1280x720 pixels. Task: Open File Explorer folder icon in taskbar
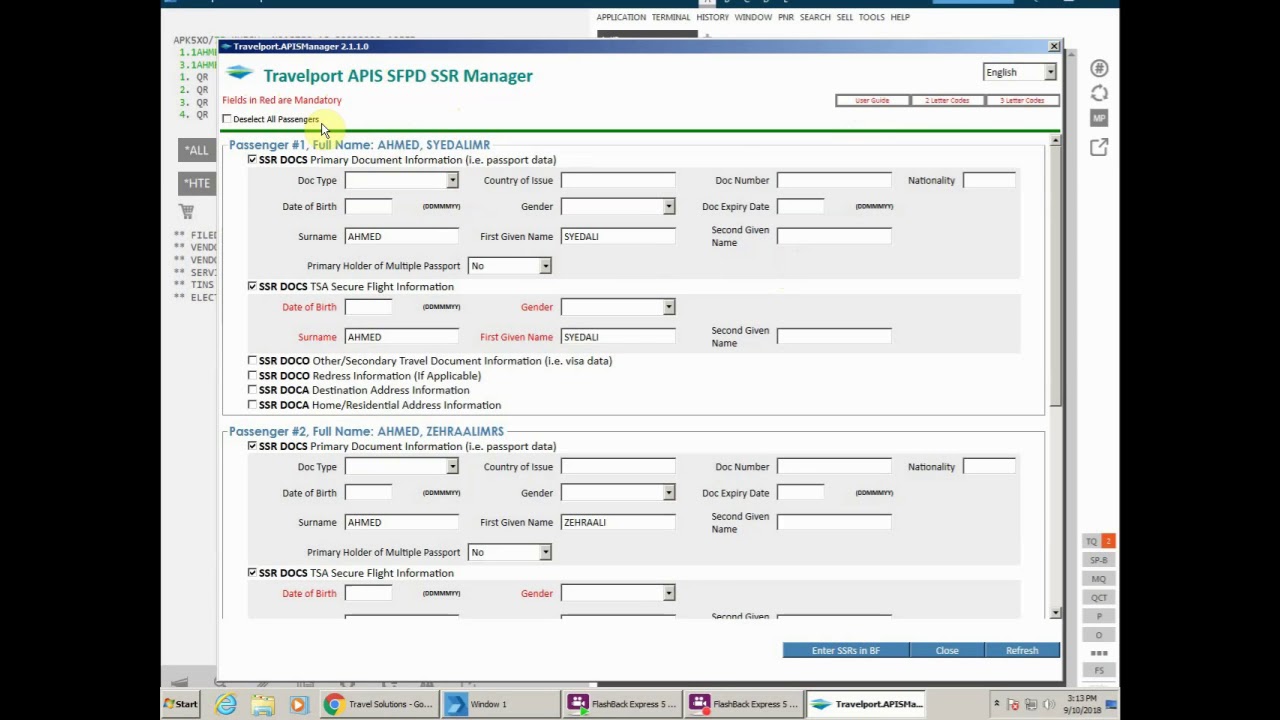pos(262,704)
